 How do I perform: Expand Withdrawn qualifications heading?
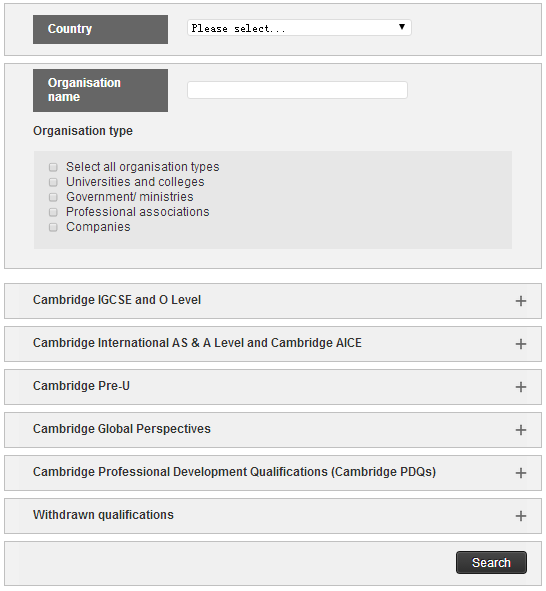pyautogui.click(x=103, y=514)
